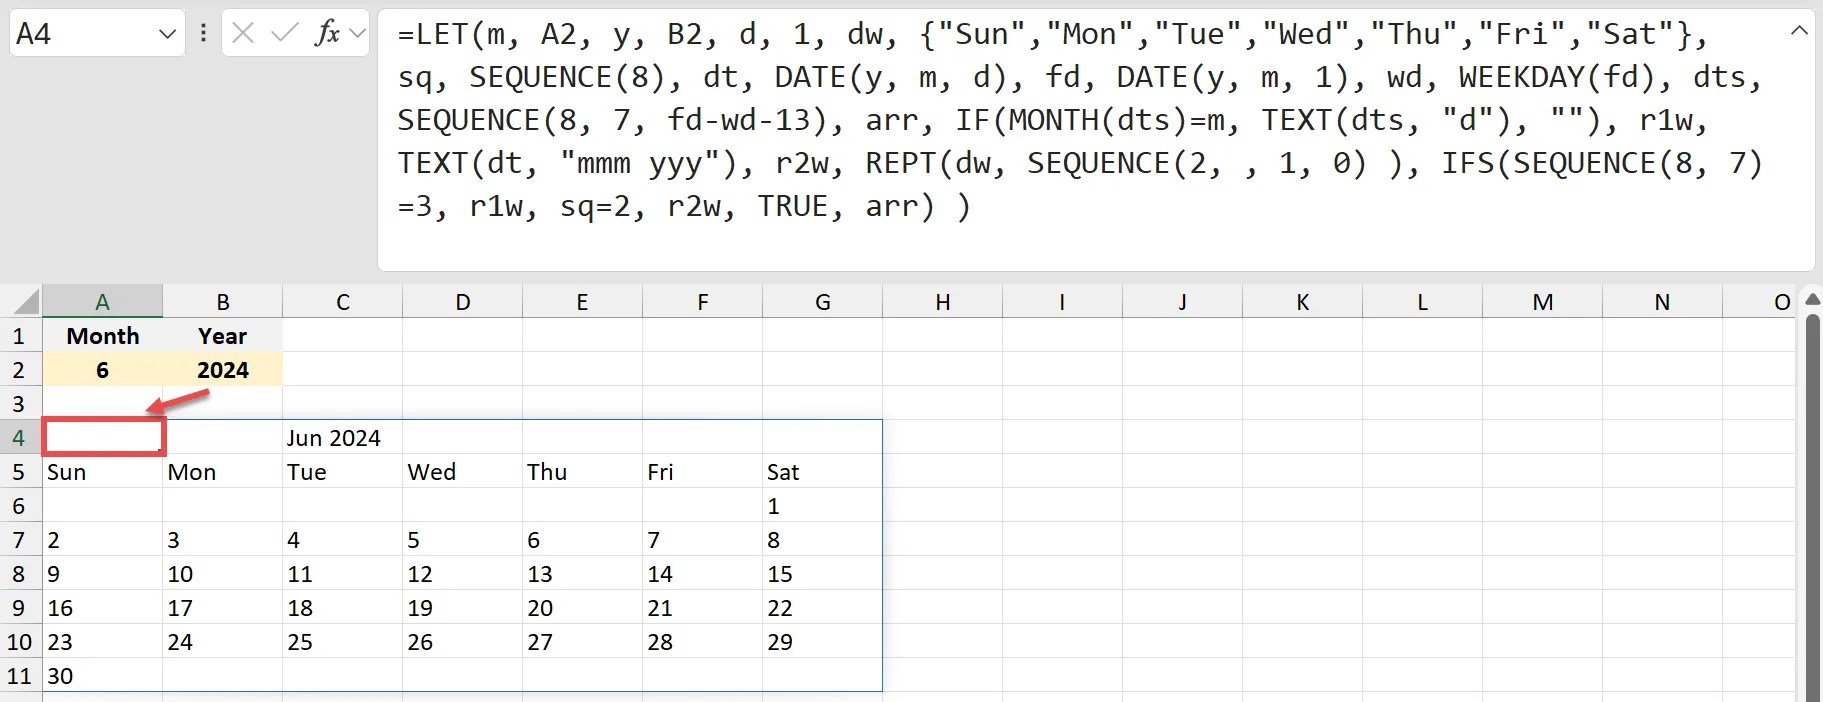The image size is (1823, 702).
Task: Select column D header
Action: pos(462,301)
